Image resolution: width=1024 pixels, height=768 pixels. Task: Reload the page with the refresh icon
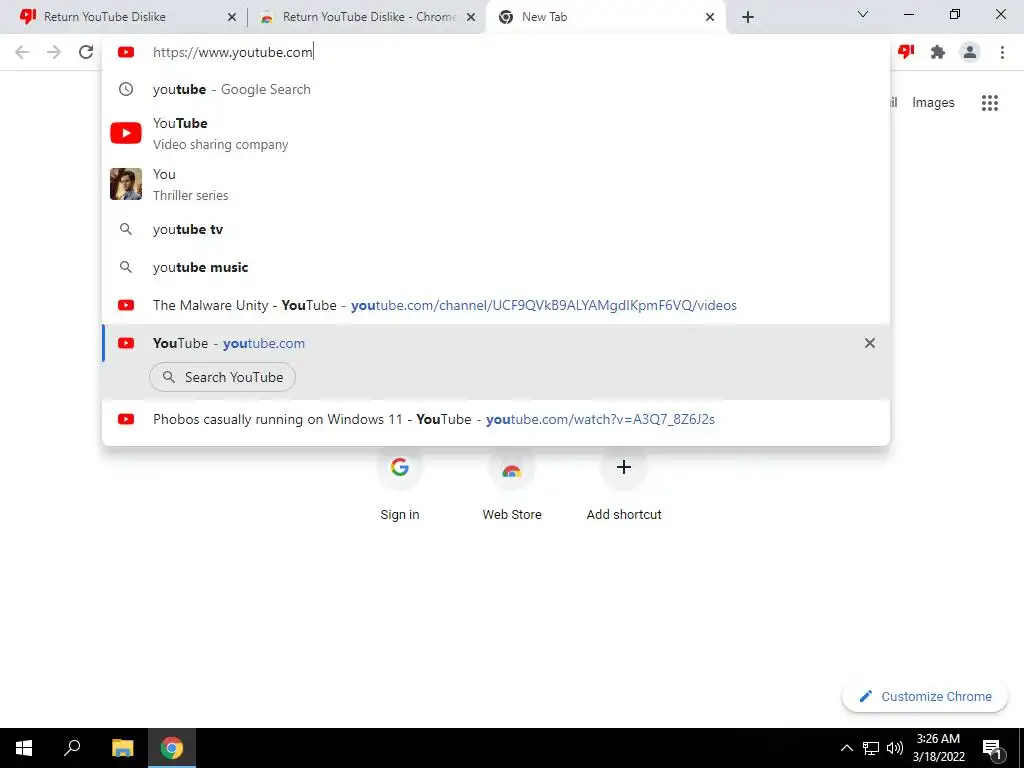point(86,52)
